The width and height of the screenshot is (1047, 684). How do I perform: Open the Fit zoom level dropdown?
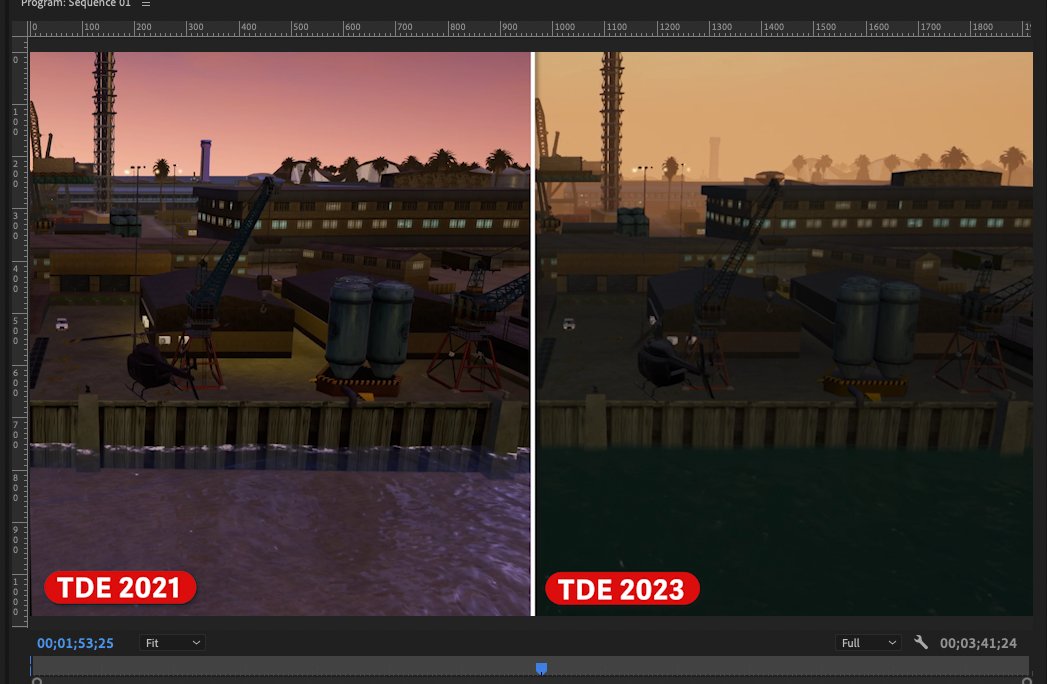172,643
